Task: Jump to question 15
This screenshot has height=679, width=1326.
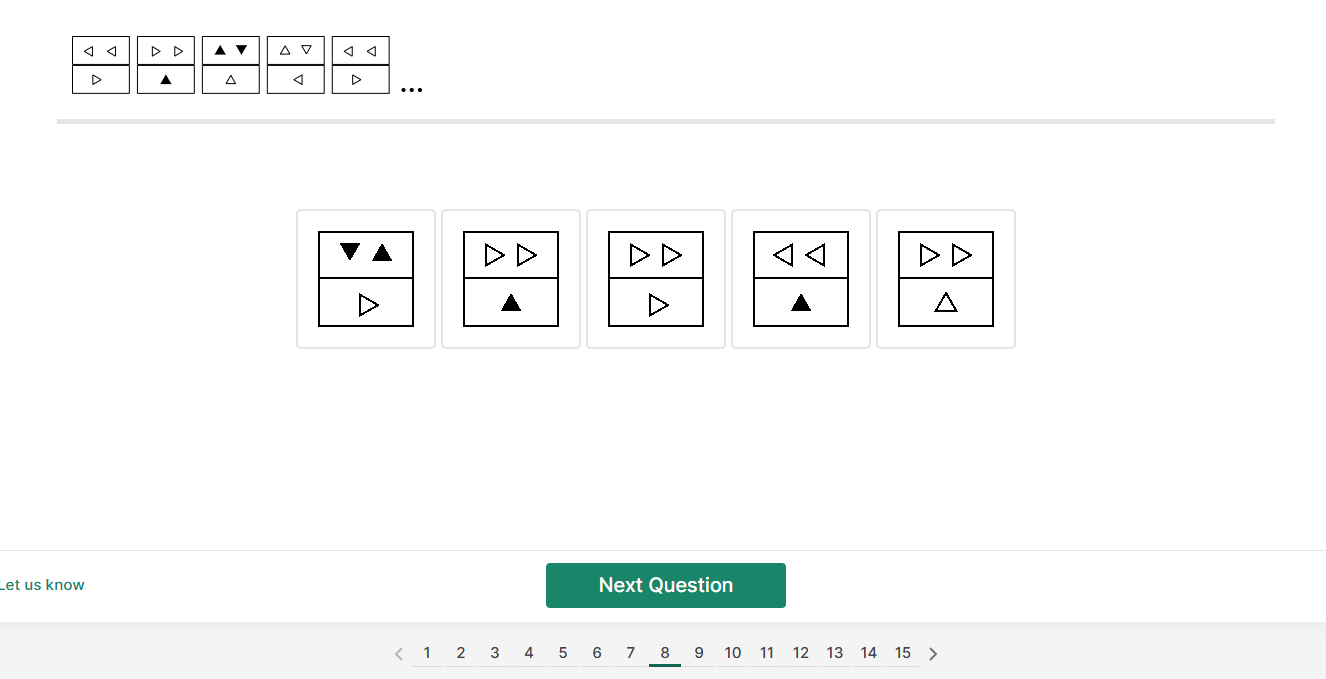Action: click(903, 653)
